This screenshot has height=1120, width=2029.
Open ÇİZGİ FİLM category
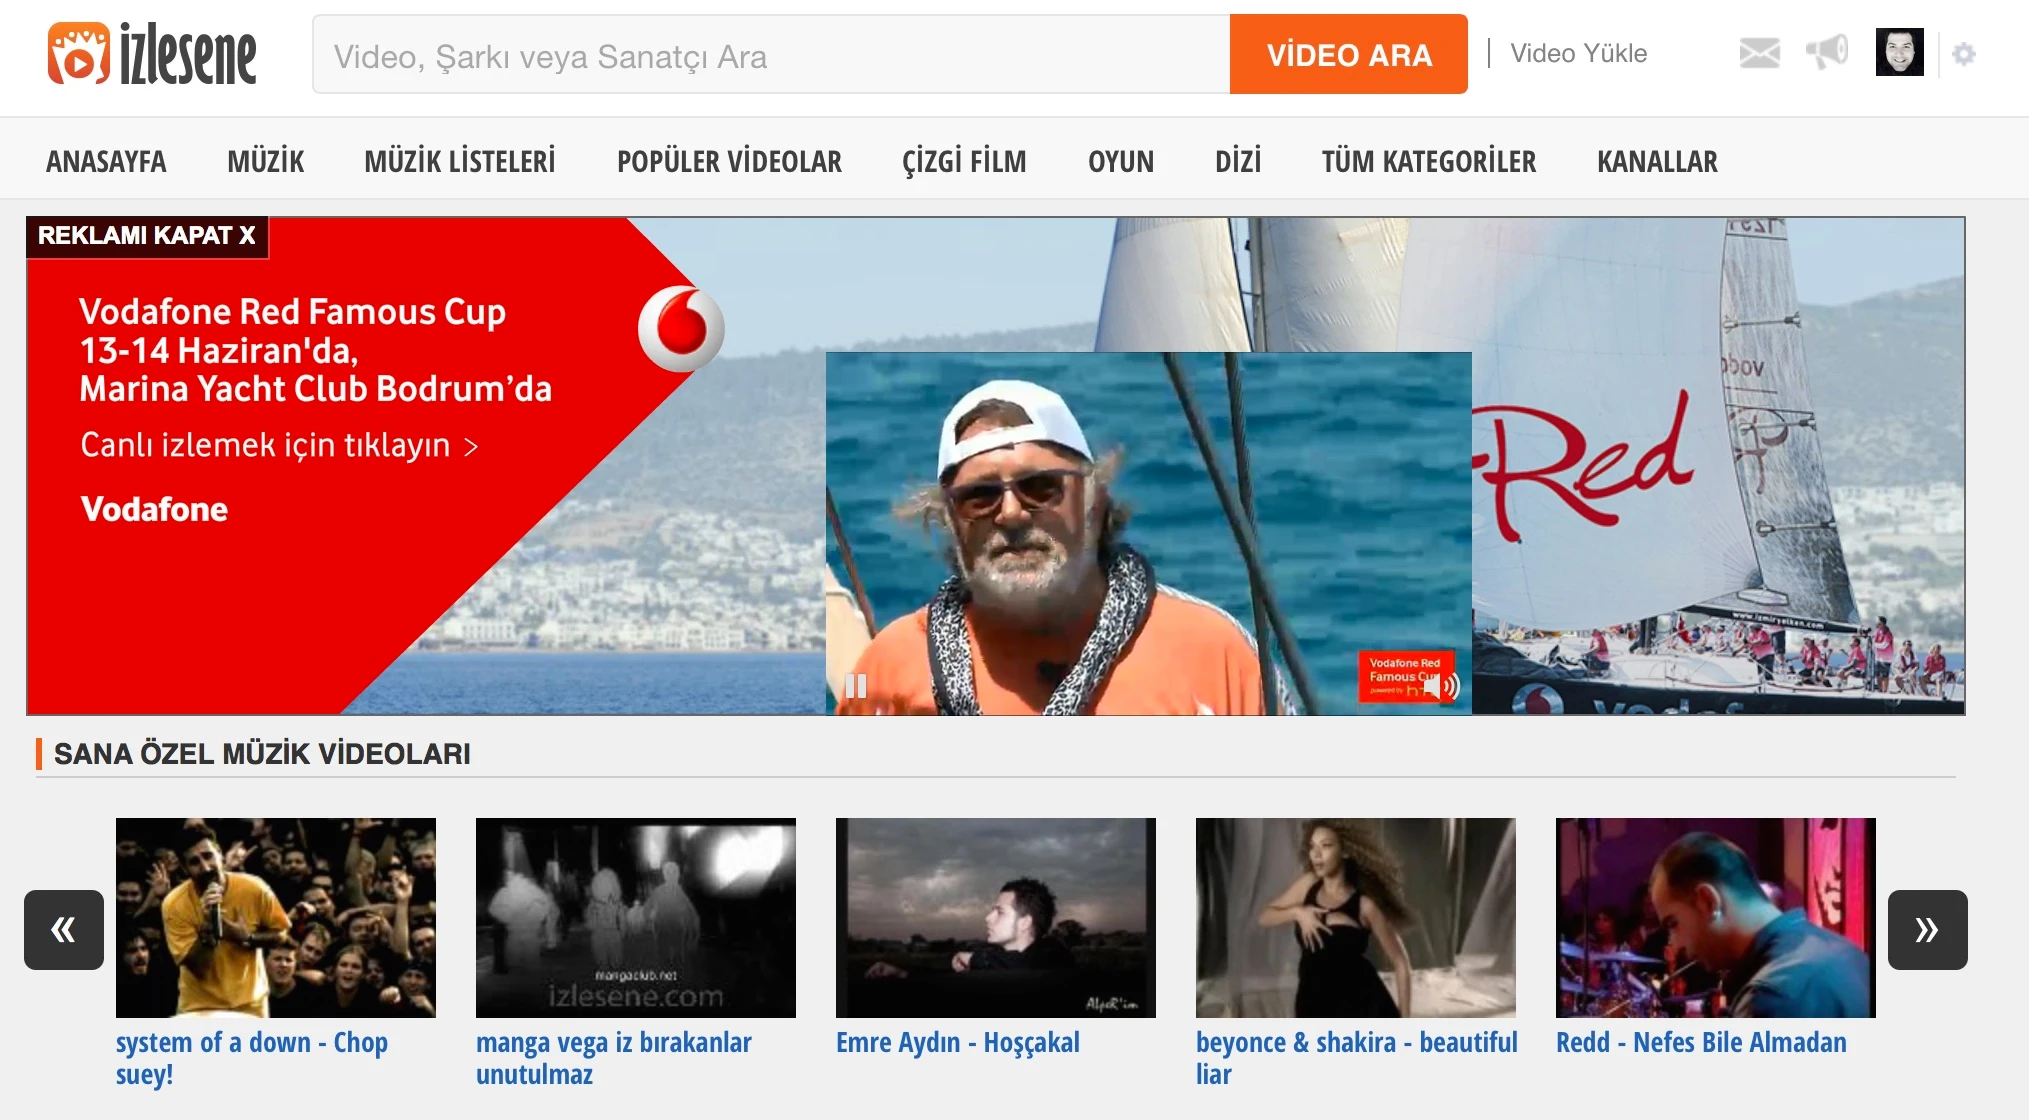pyautogui.click(x=964, y=161)
